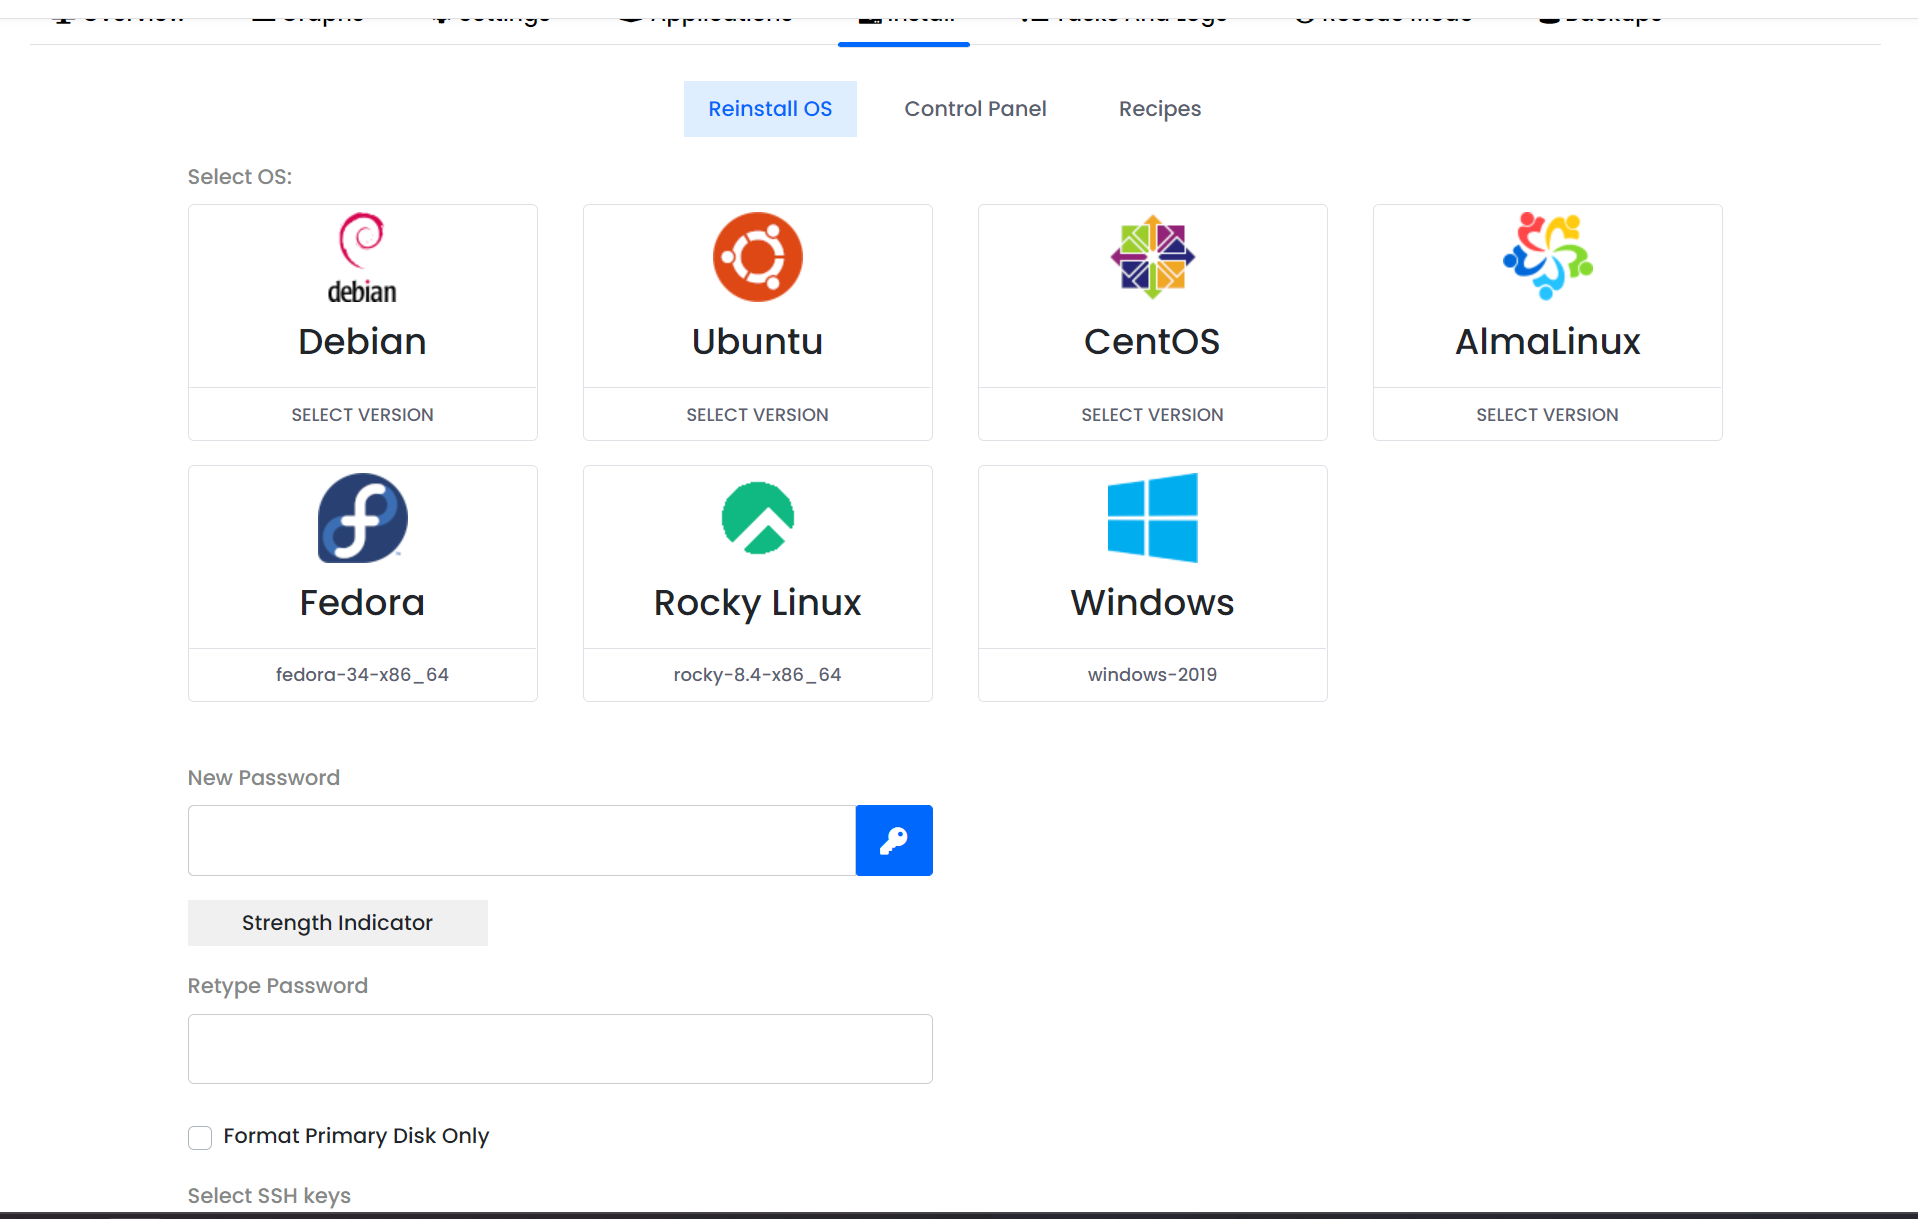The height and width of the screenshot is (1219, 1918).
Task: Click the Windows name text
Action: click(x=1152, y=603)
